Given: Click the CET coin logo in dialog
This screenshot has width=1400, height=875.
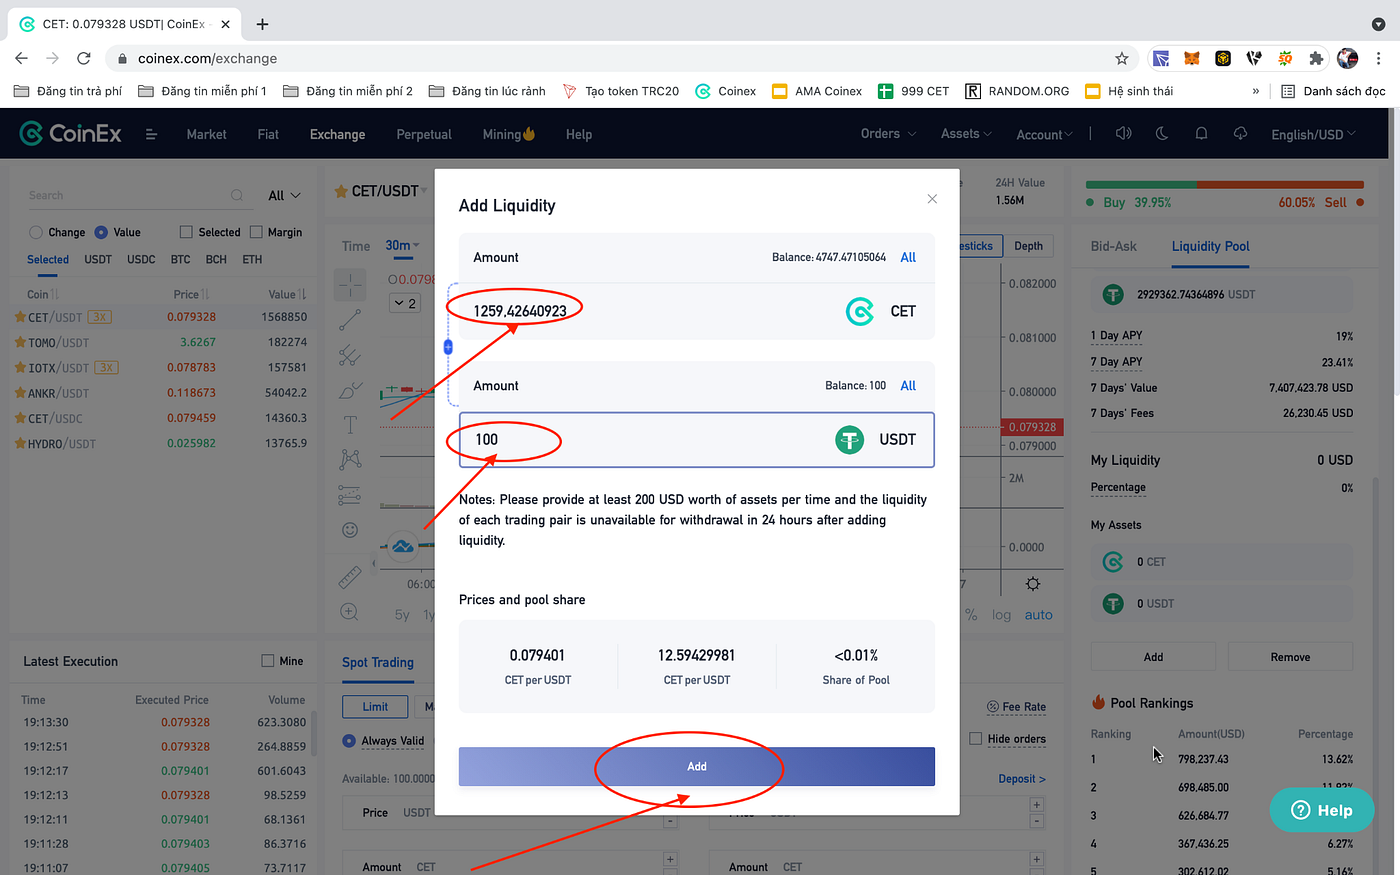Looking at the screenshot, I should 860,312.
